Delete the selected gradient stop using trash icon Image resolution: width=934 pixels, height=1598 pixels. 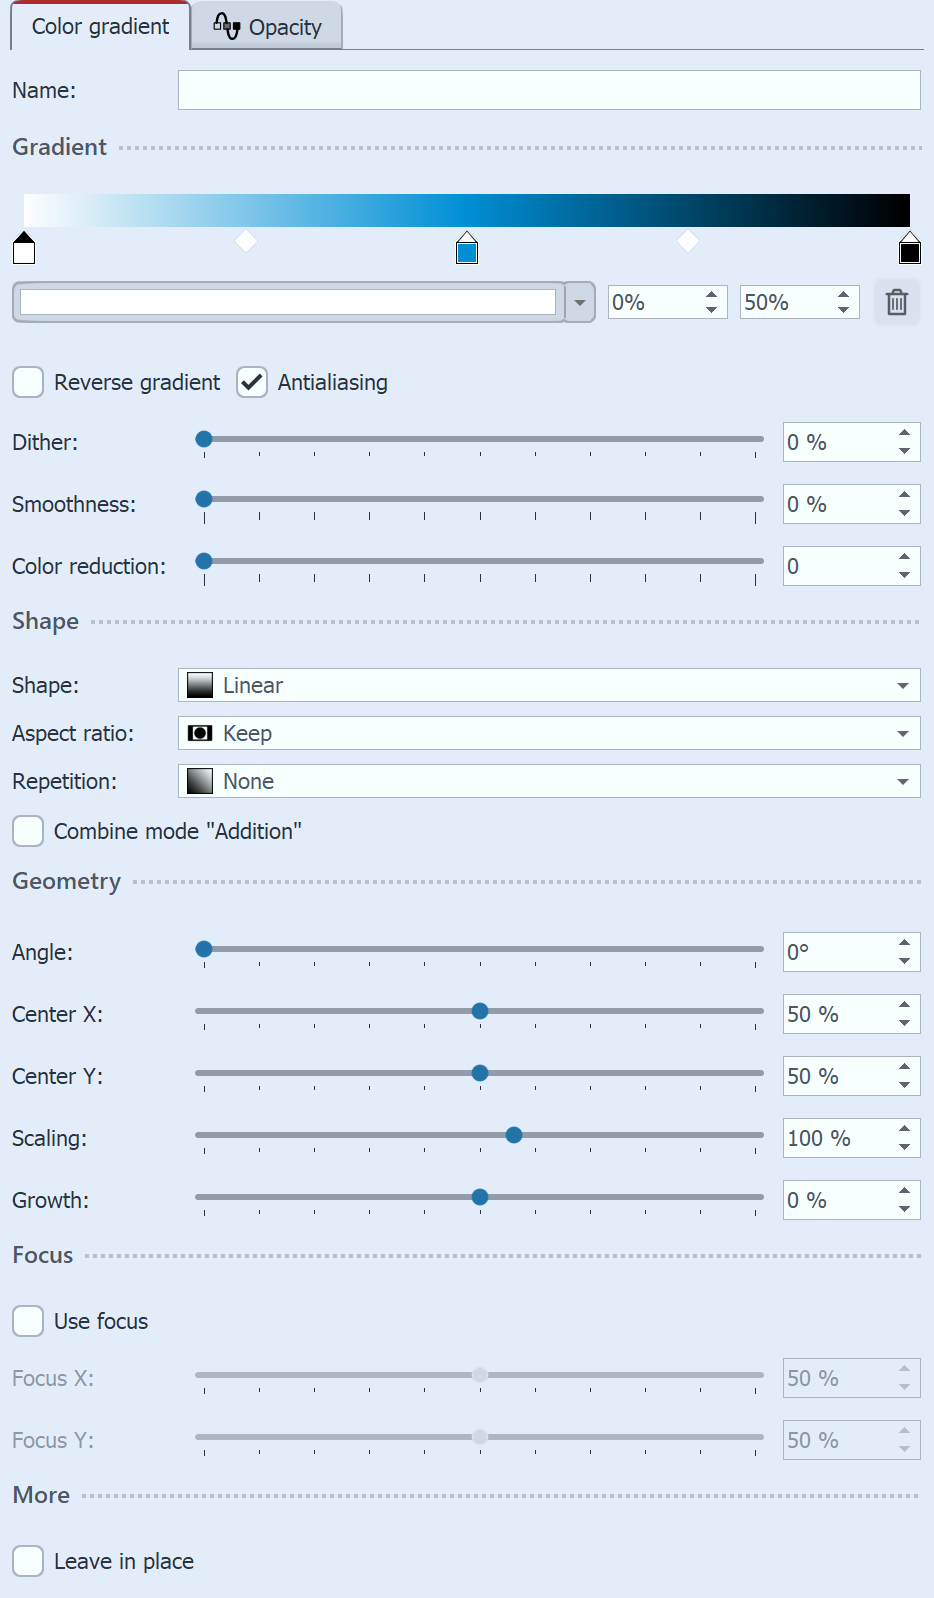(896, 302)
